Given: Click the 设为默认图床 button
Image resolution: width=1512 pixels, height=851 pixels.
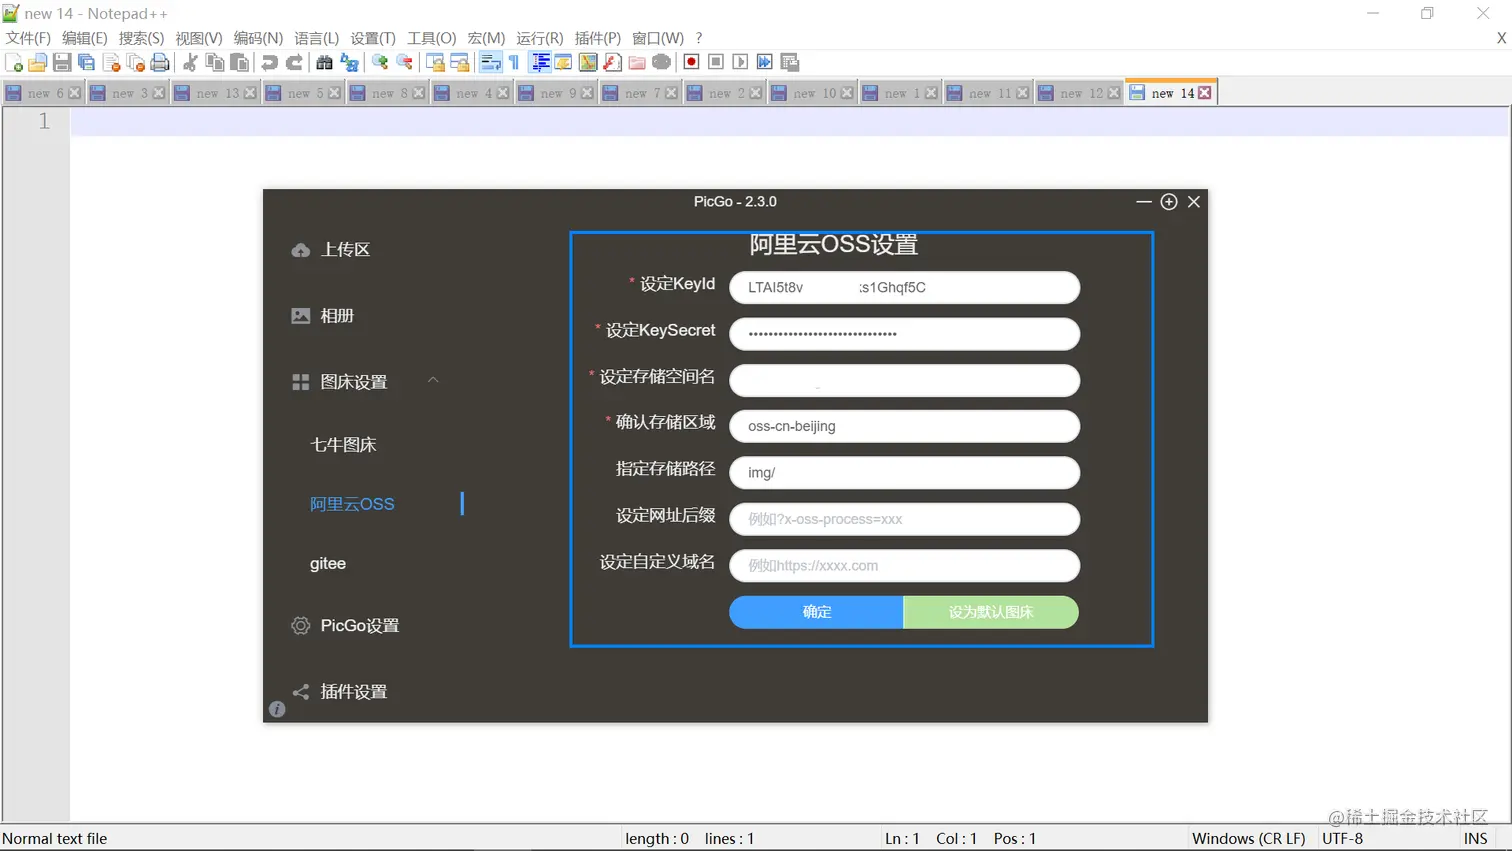Looking at the screenshot, I should click(991, 612).
